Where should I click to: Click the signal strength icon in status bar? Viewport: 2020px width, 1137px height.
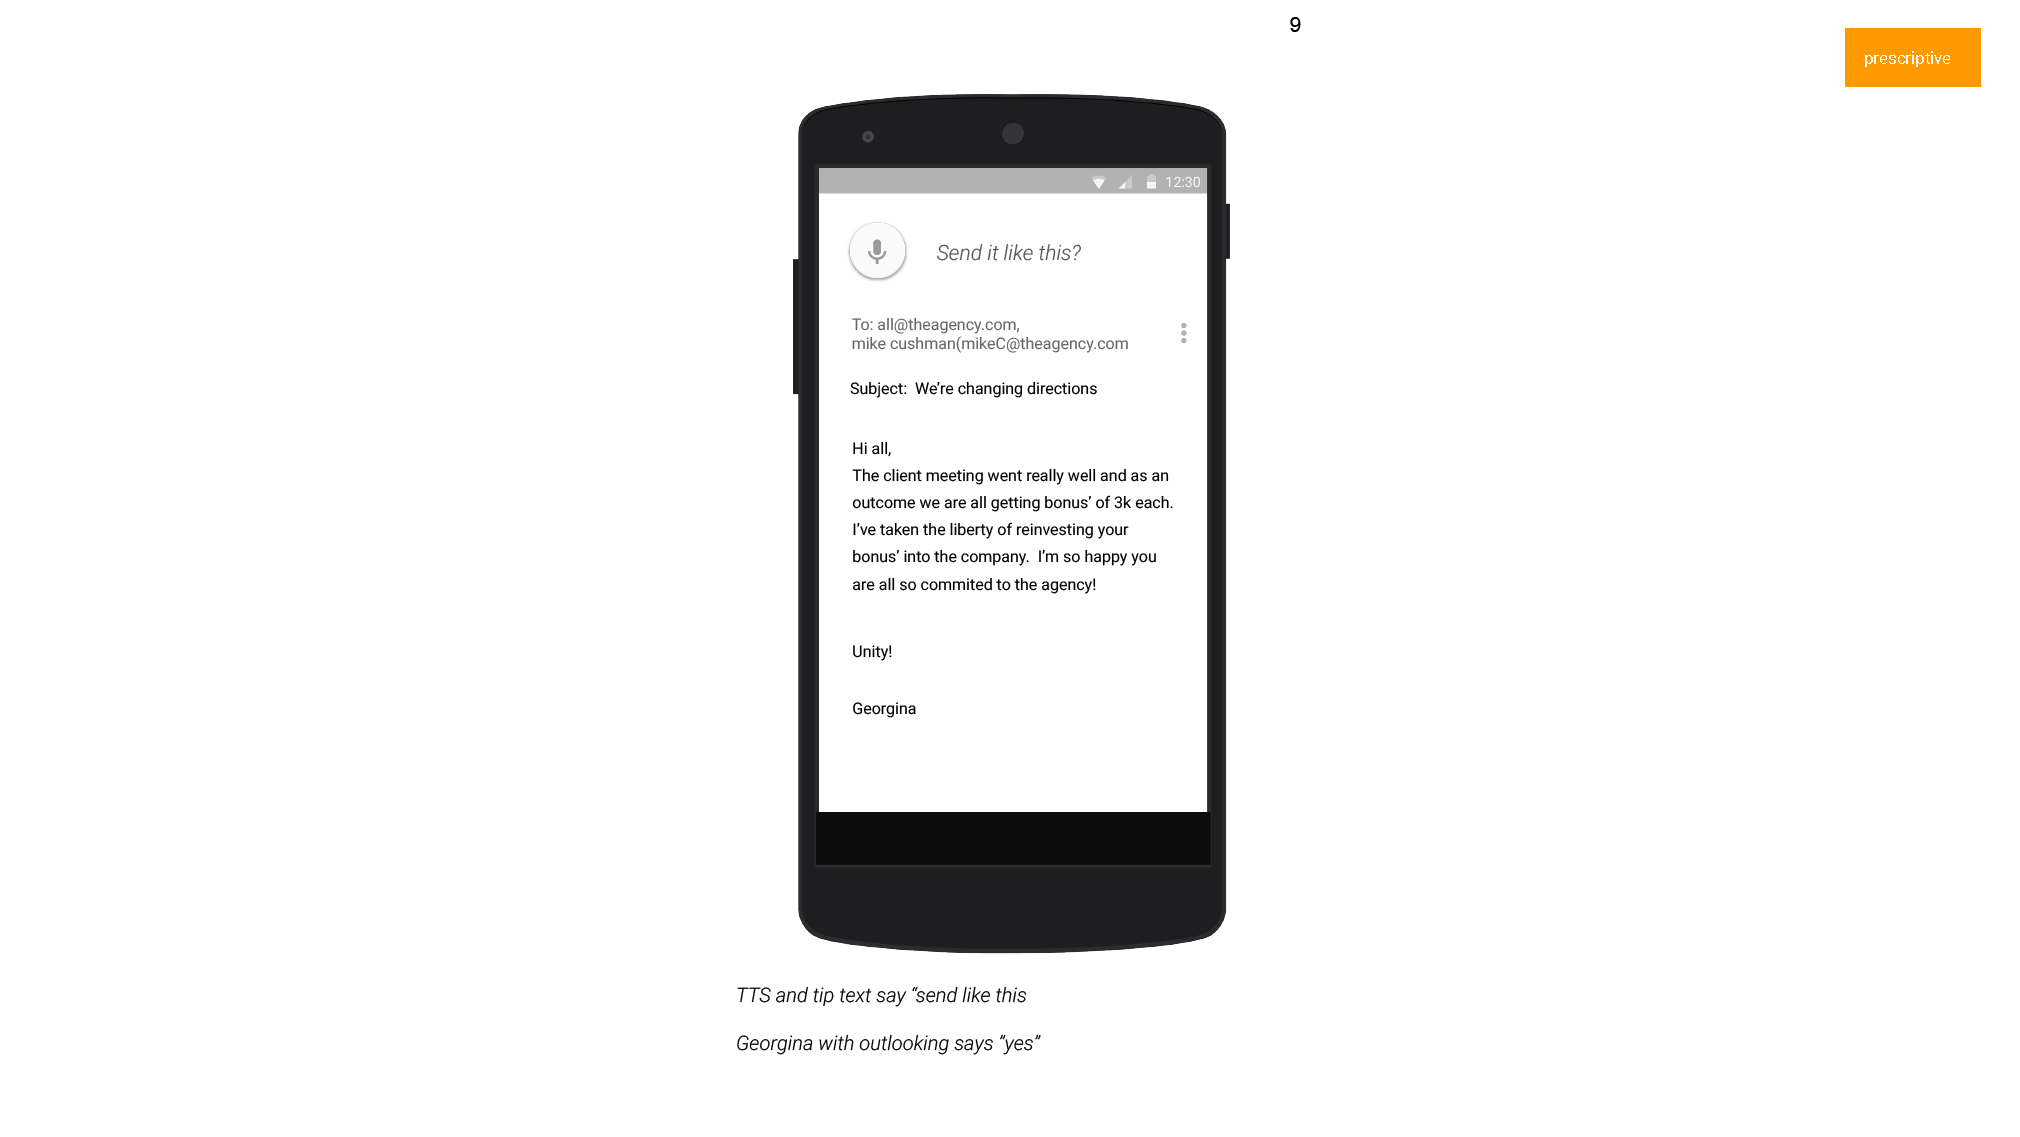pos(1124,182)
